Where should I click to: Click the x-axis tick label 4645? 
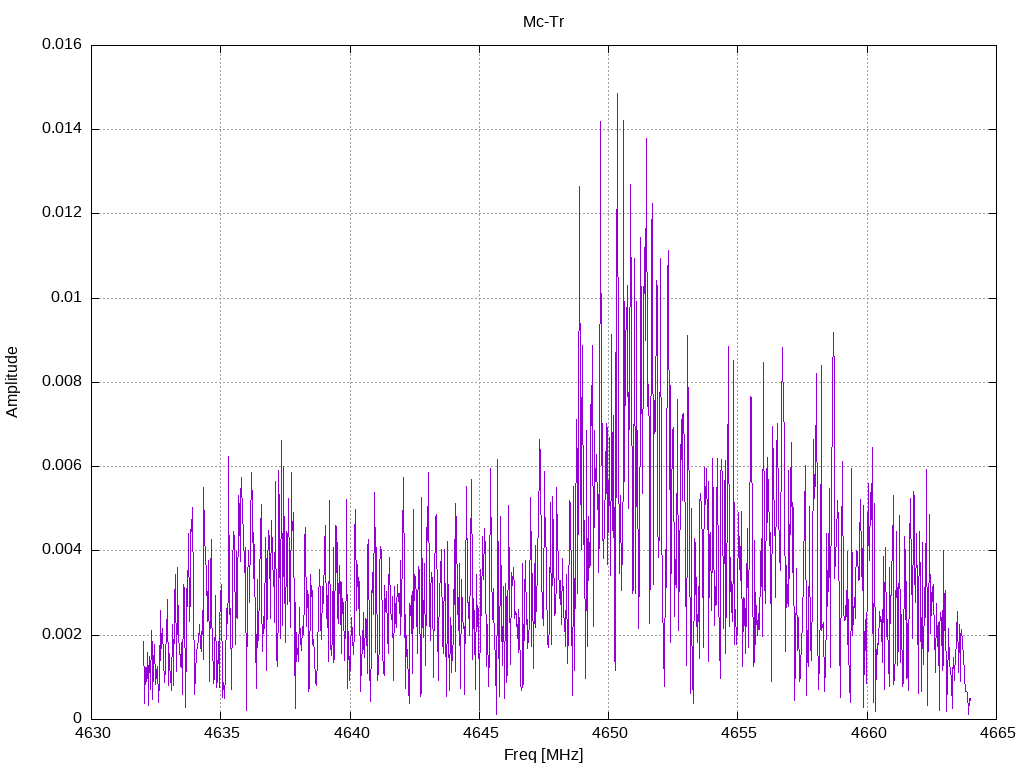tap(480, 733)
